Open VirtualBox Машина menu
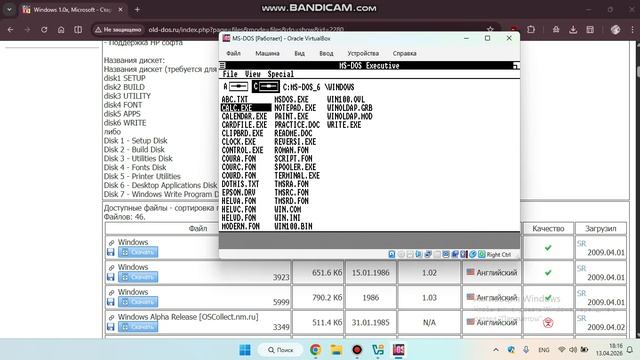The height and width of the screenshot is (360, 640). [267, 53]
